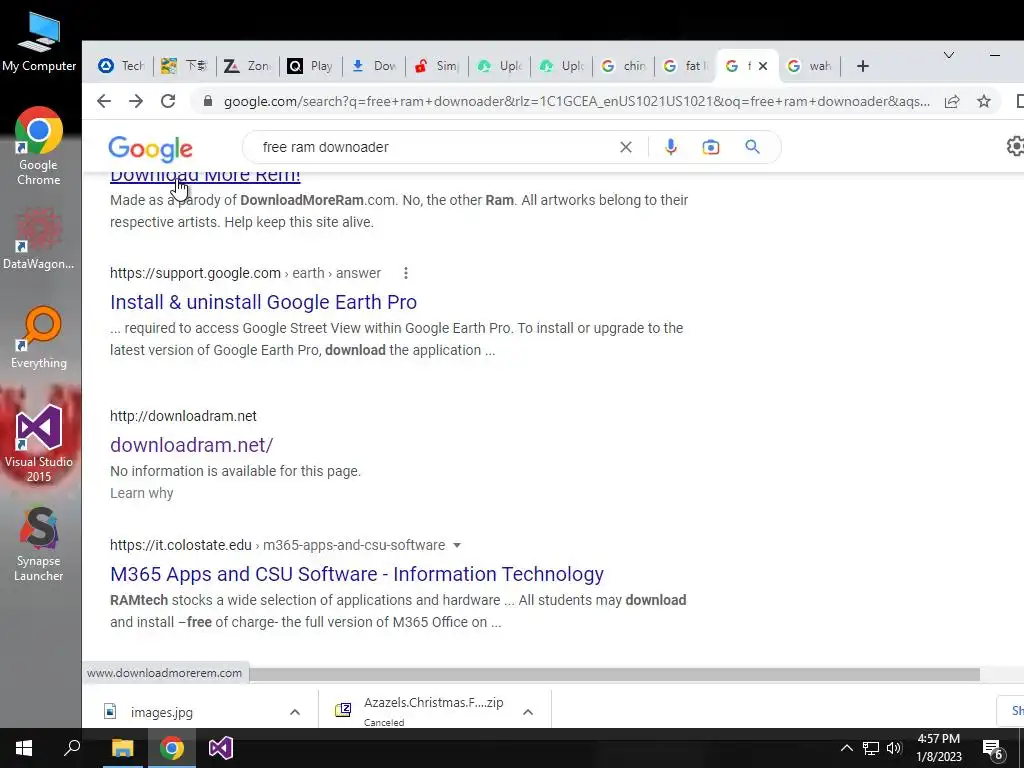Open colostate result options arrow
This screenshot has width=1024, height=768.
[x=456, y=545]
